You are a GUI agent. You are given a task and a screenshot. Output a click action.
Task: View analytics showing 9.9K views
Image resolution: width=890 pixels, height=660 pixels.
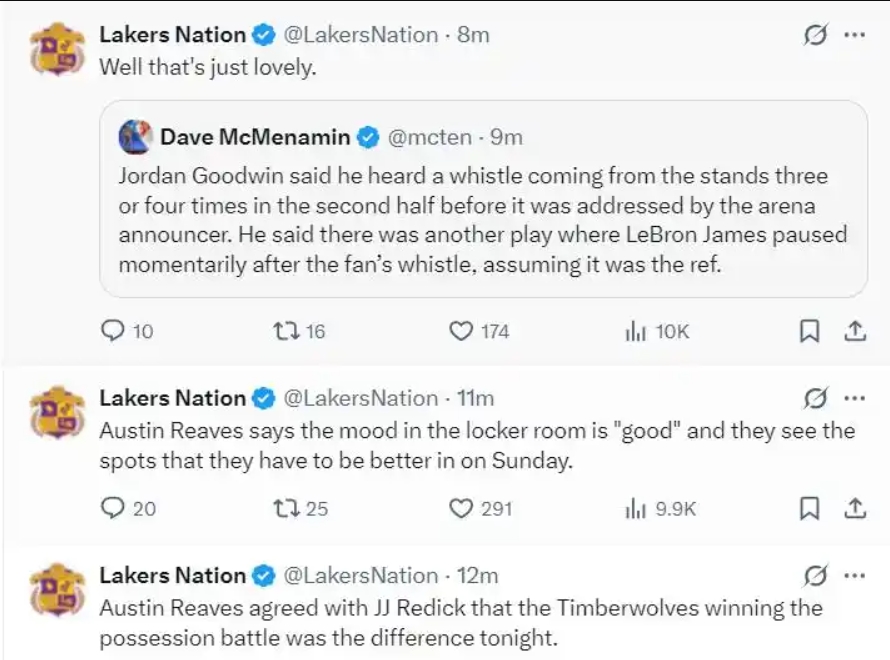click(x=635, y=508)
